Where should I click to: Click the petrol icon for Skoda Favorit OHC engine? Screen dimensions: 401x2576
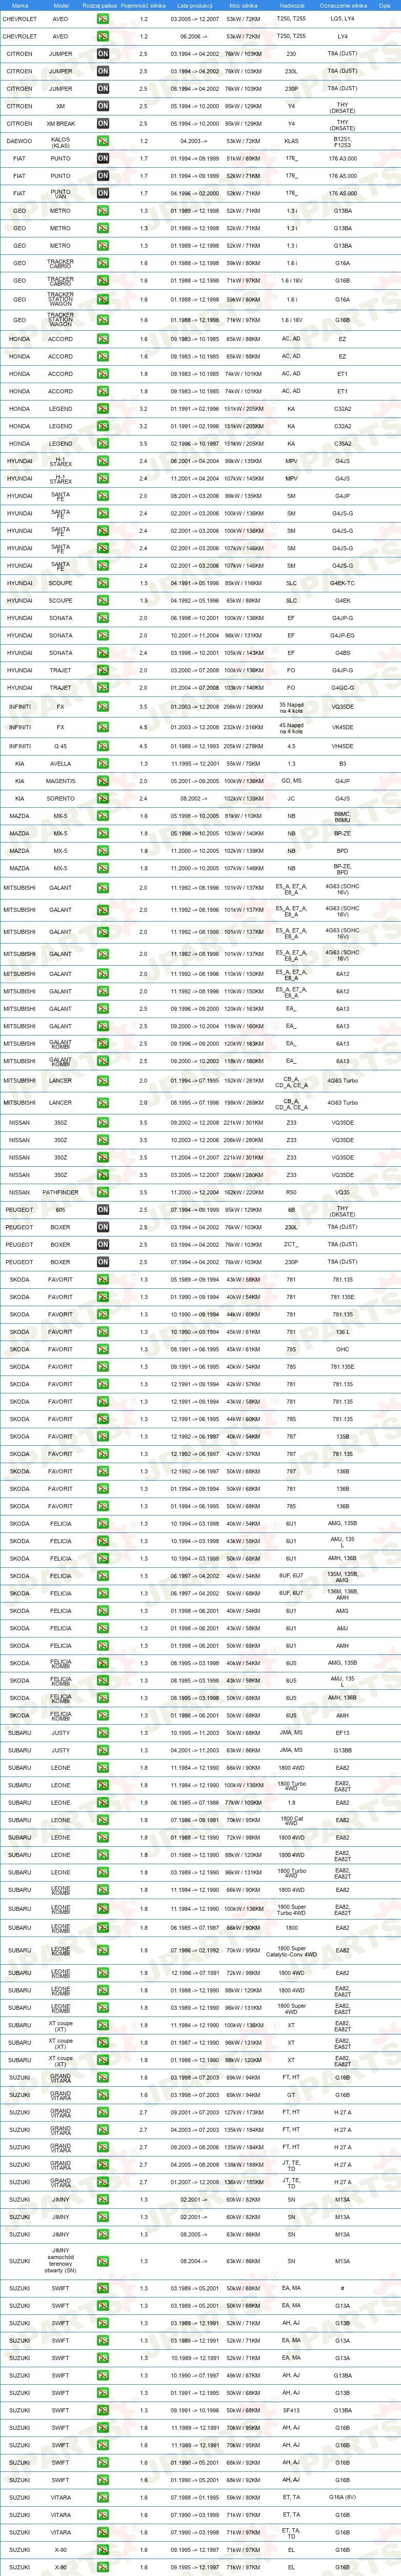[103, 1349]
